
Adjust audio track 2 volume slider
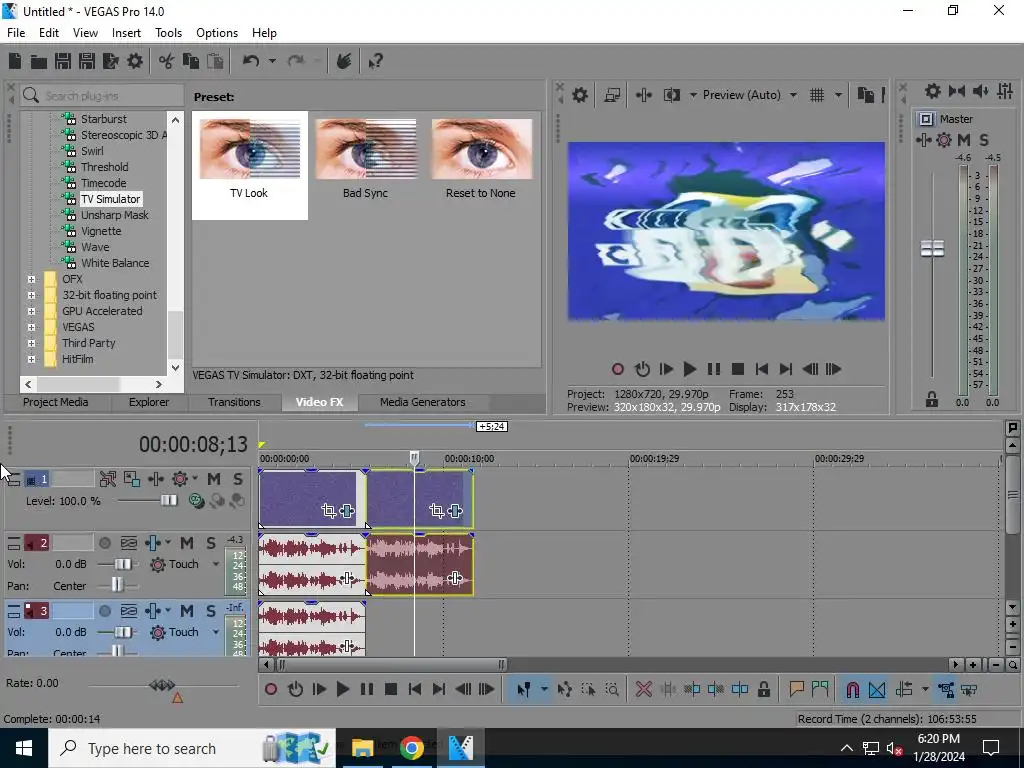[x=123, y=564]
